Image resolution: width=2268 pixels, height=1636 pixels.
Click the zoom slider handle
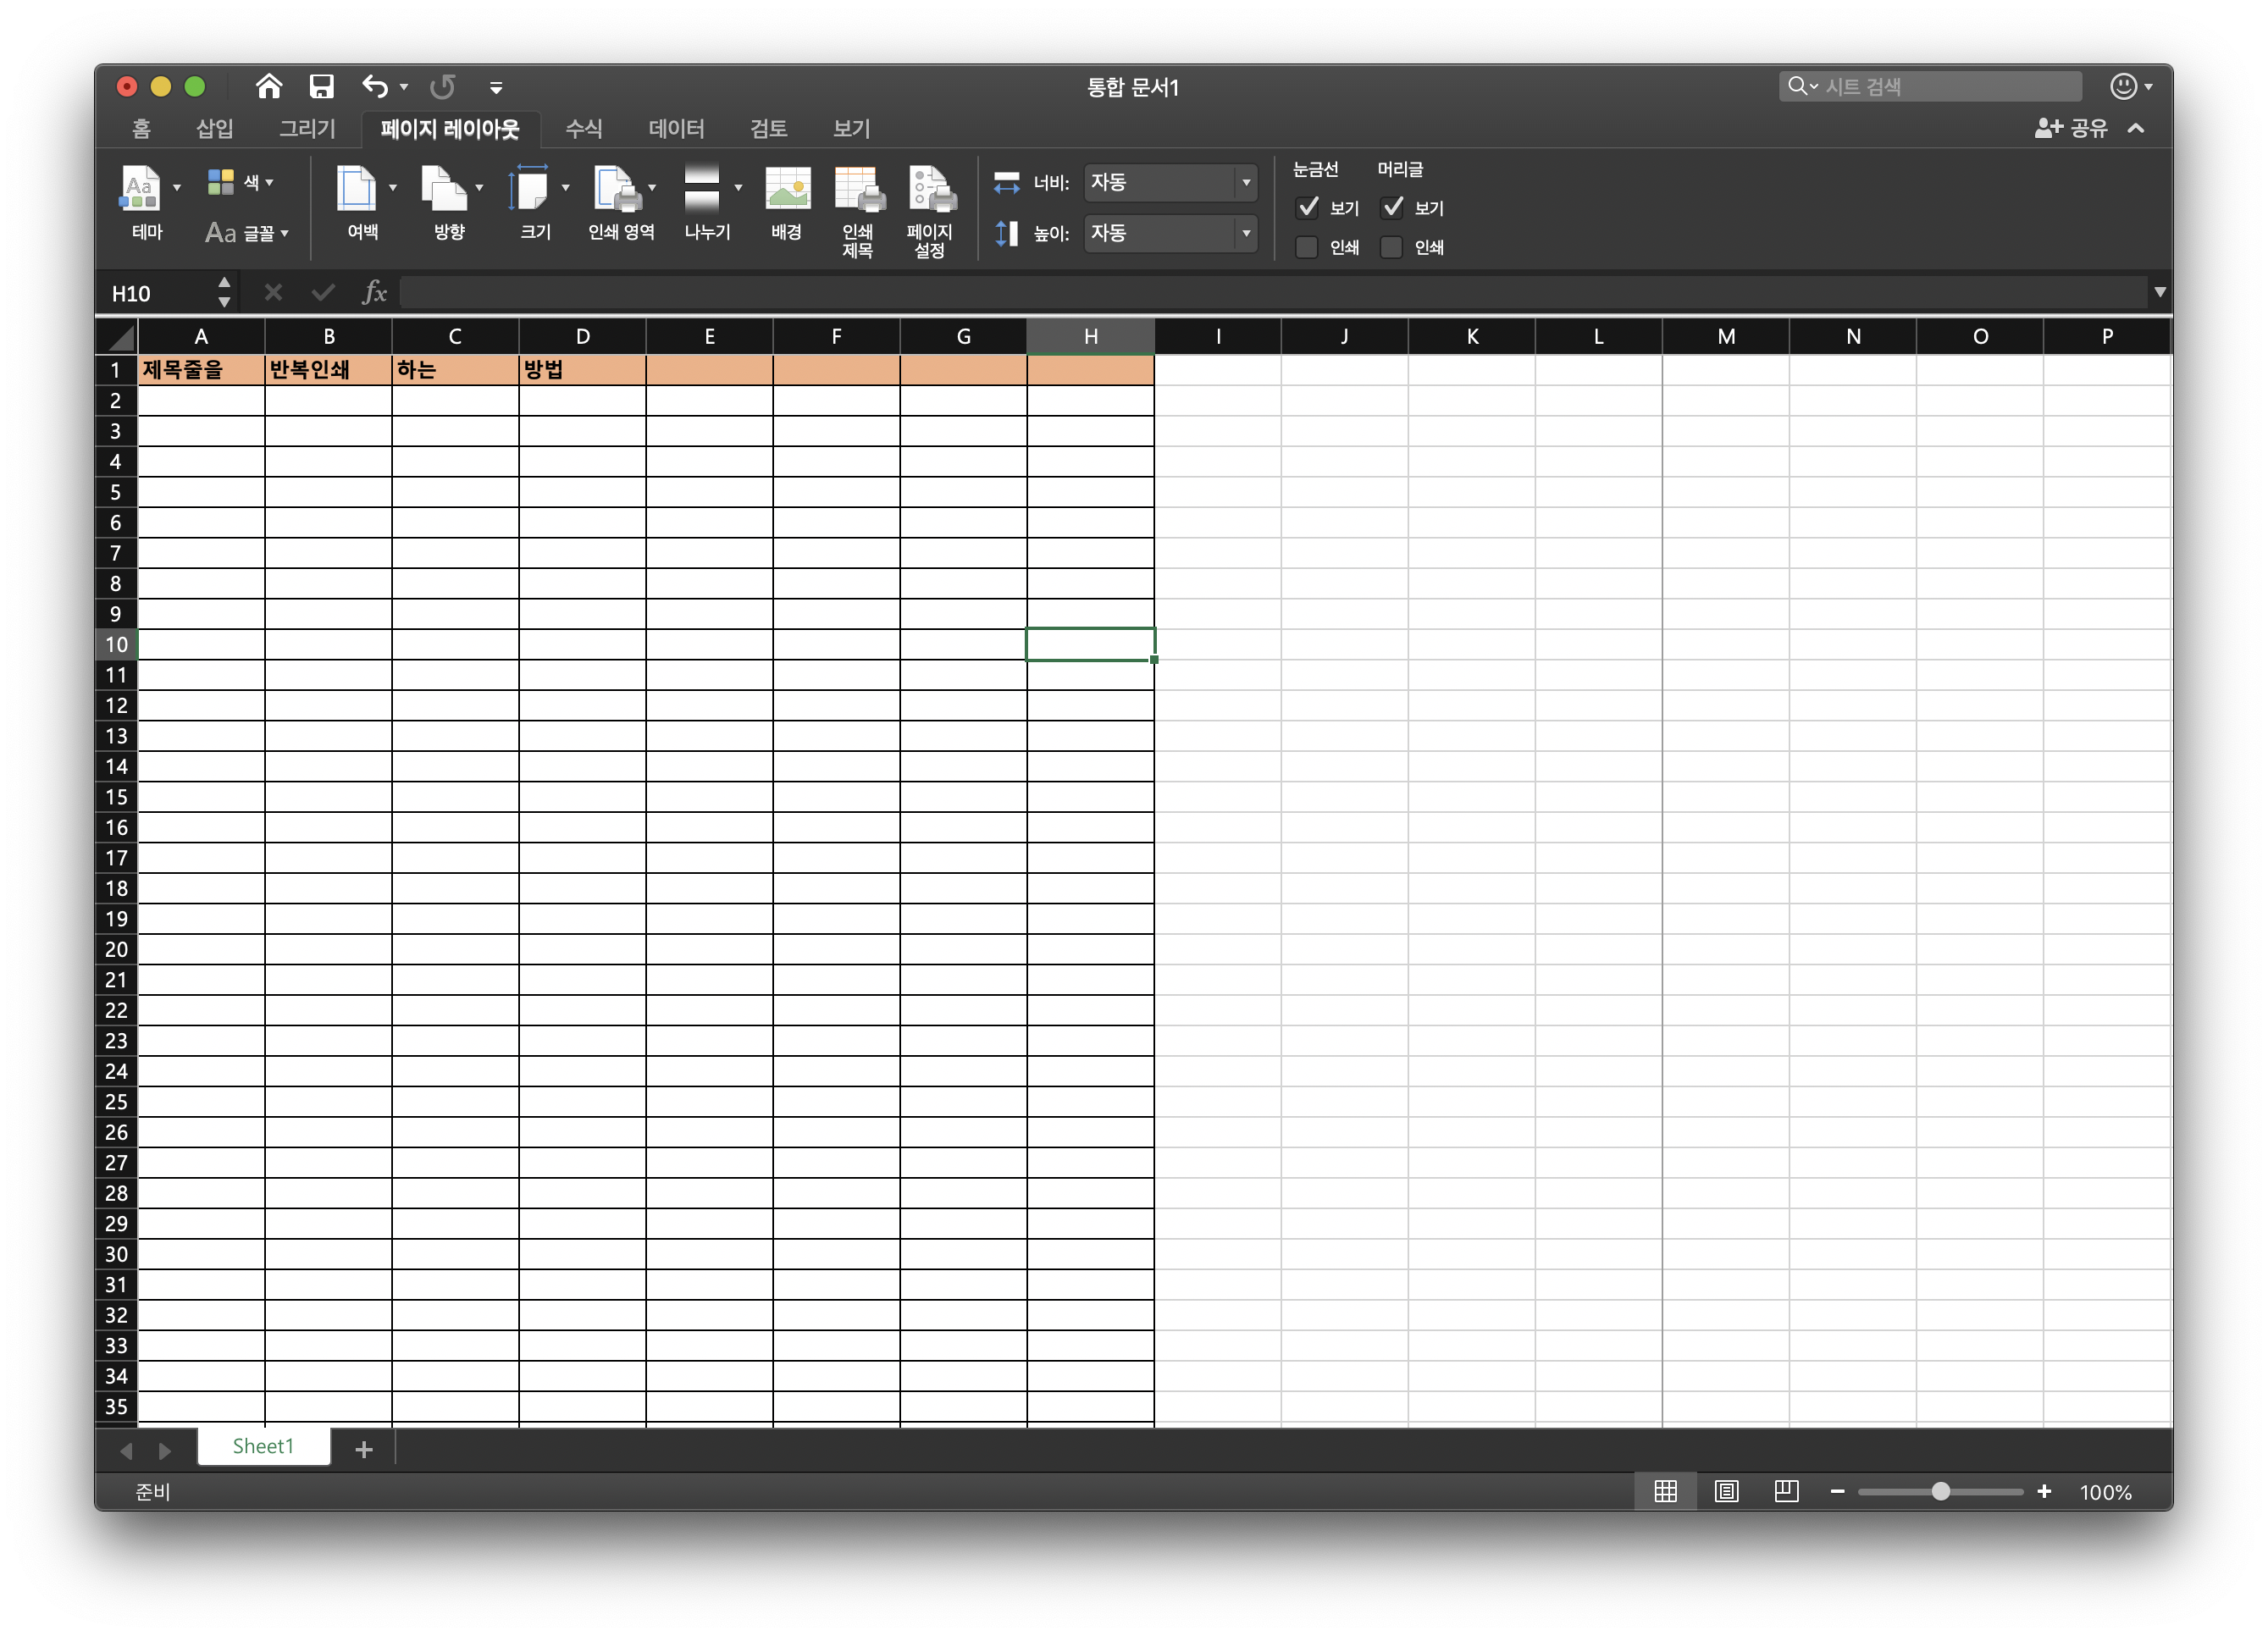[x=1940, y=1491]
